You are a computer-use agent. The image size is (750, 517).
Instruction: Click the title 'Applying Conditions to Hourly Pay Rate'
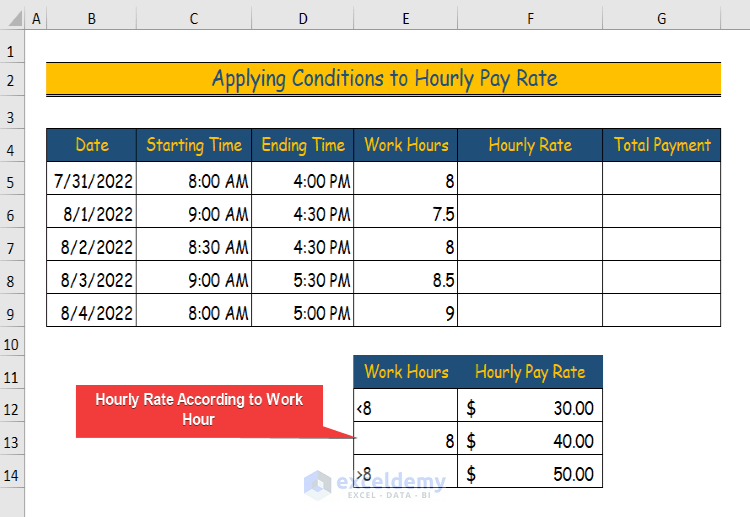coord(384,79)
